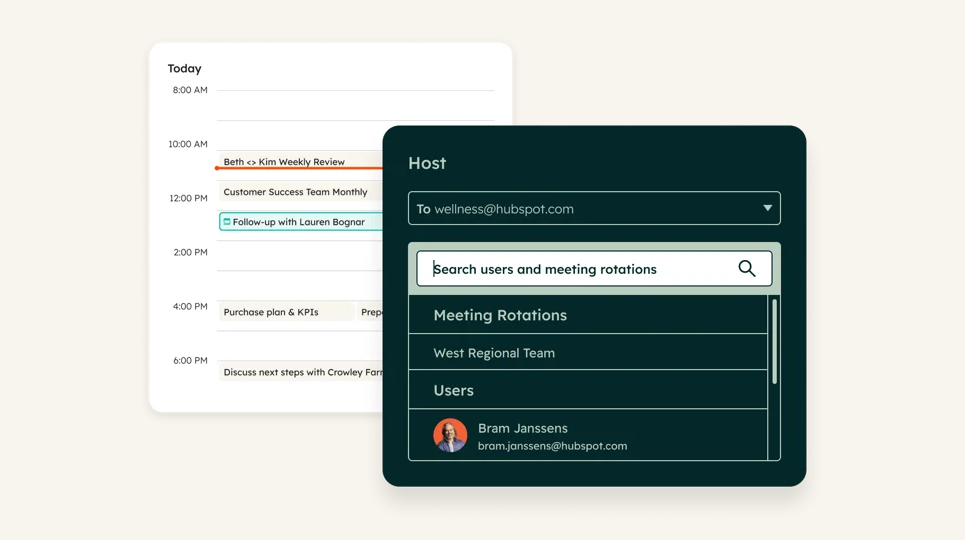Click the bram.janssens@hubspot.com email text
The image size is (965, 540).
(x=552, y=446)
